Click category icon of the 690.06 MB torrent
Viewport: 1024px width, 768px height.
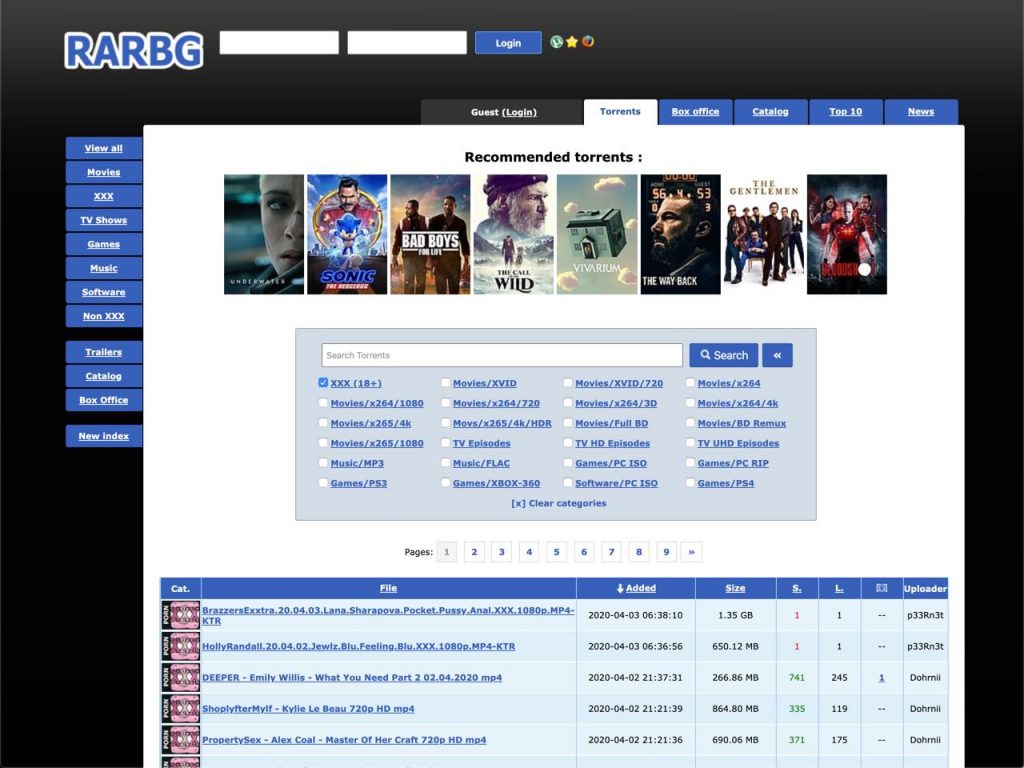click(181, 740)
